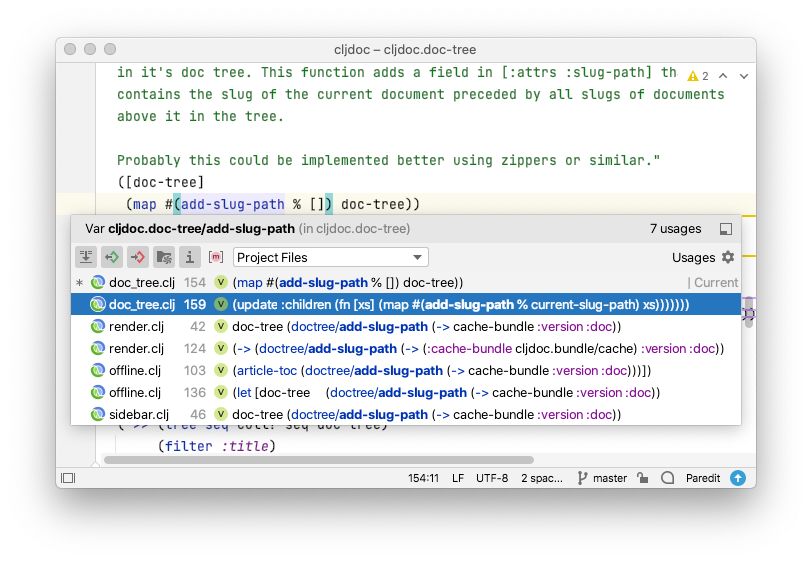The width and height of the screenshot is (812, 562).
Task: Click the folder grouping toolbar icon
Action: tap(164, 257)
